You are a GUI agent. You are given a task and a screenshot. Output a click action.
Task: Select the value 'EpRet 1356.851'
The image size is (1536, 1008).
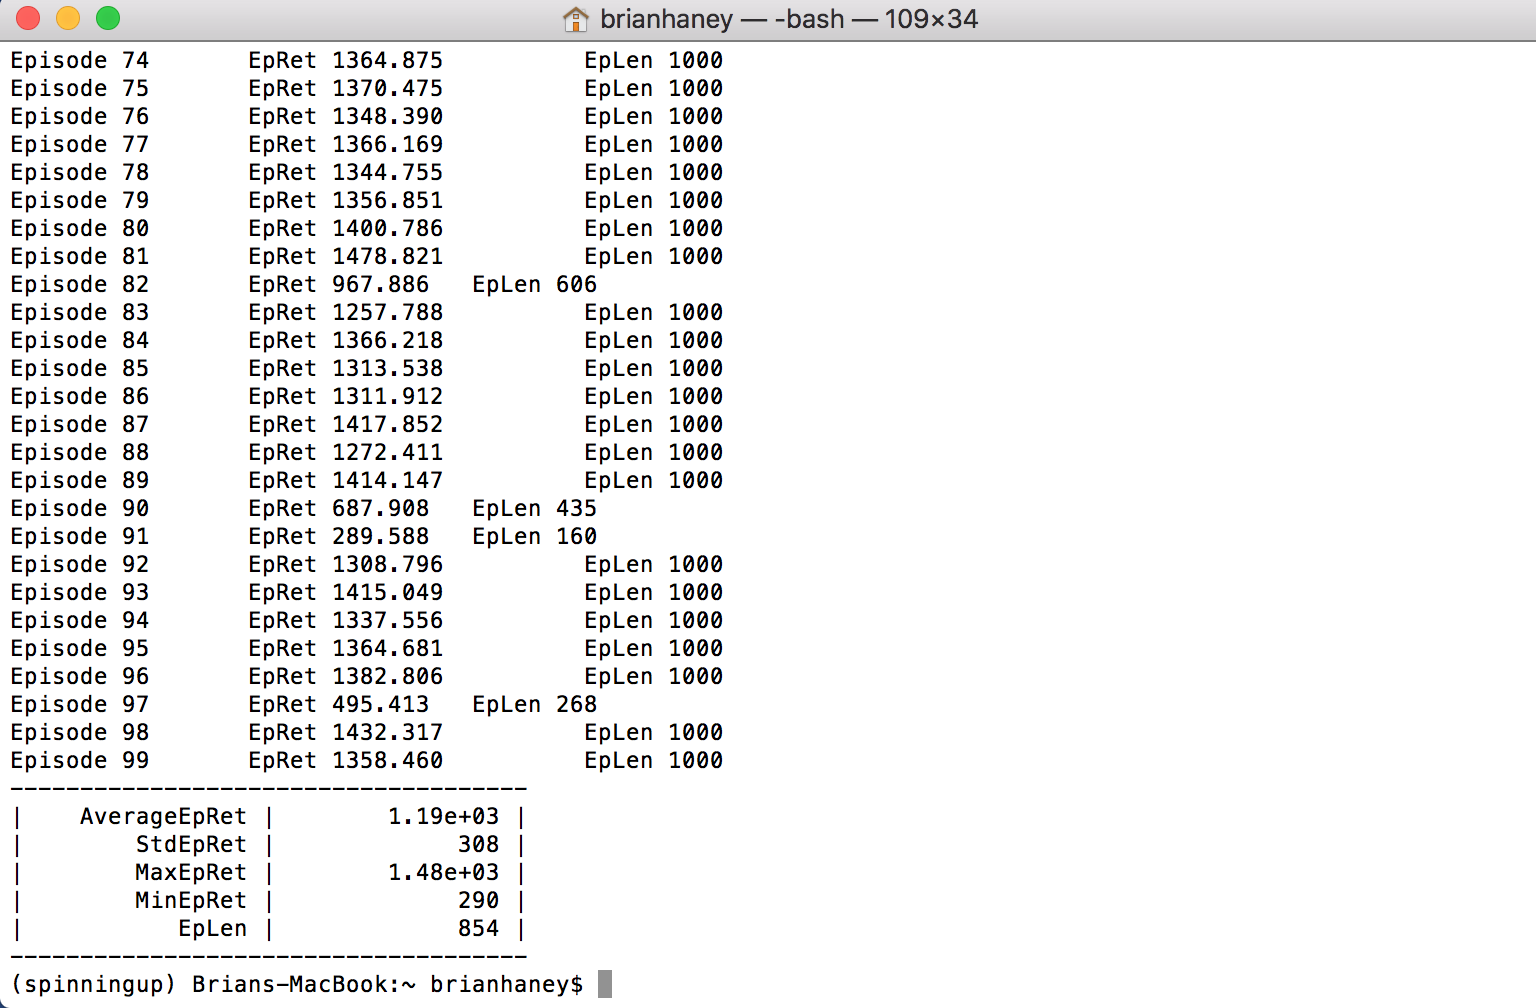pyautogui.click(x=346, y=200)
